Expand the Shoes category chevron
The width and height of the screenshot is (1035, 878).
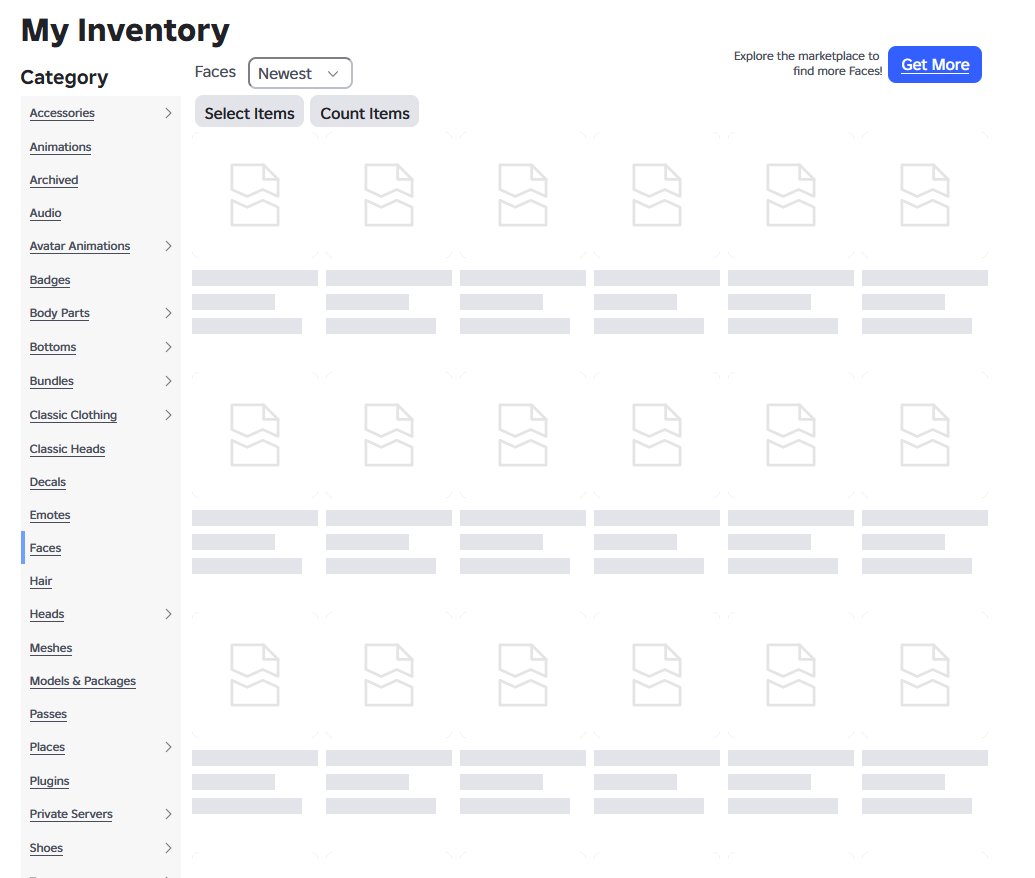point(168,848)
